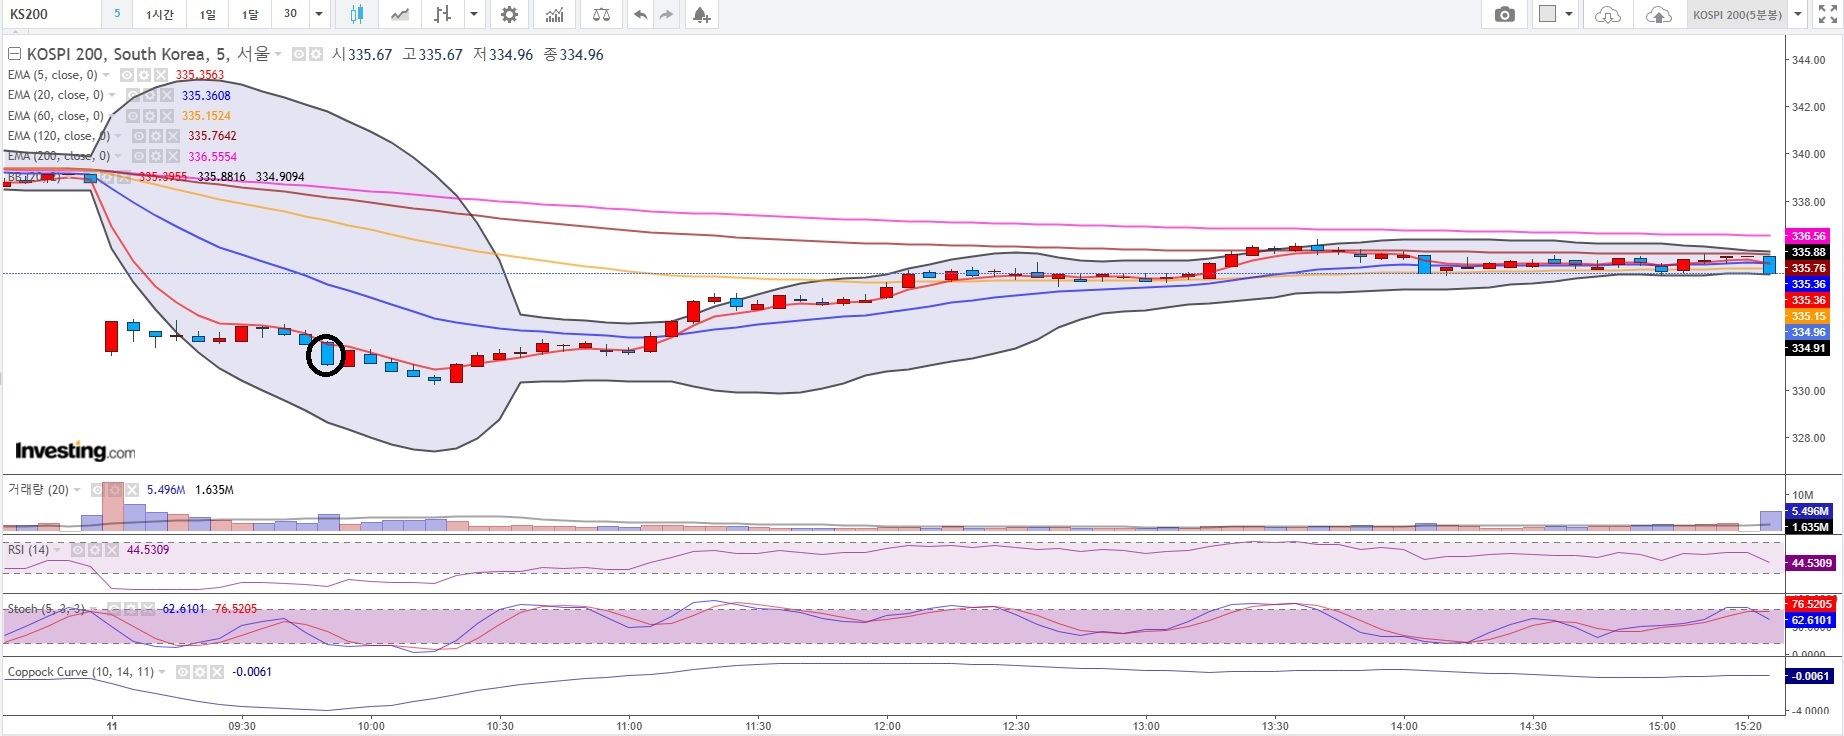
Task: Undo the last chart action
Action: click(x=641, y=14)
